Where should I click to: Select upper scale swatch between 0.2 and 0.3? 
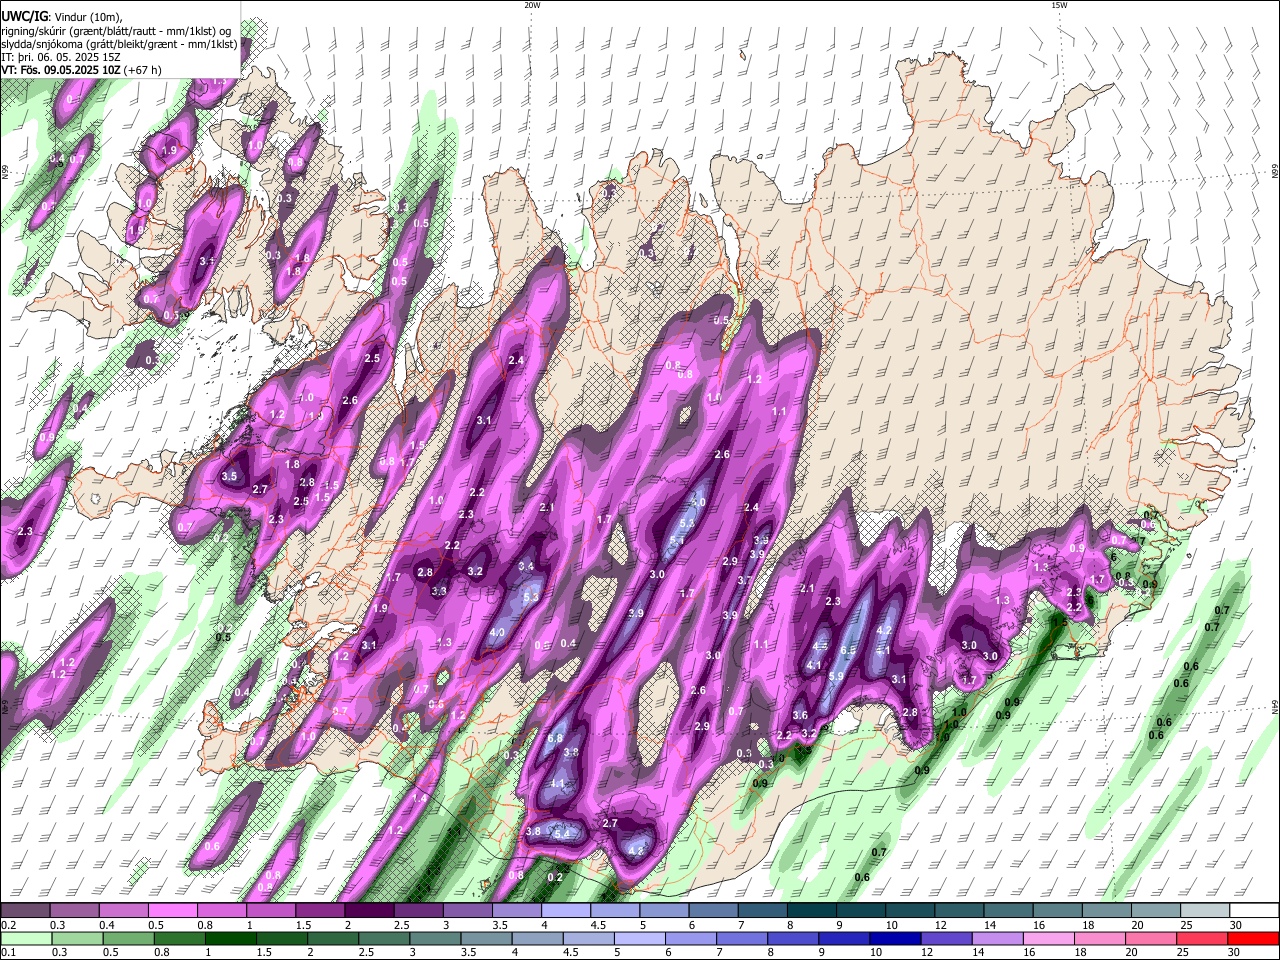[x=27, y=911]
